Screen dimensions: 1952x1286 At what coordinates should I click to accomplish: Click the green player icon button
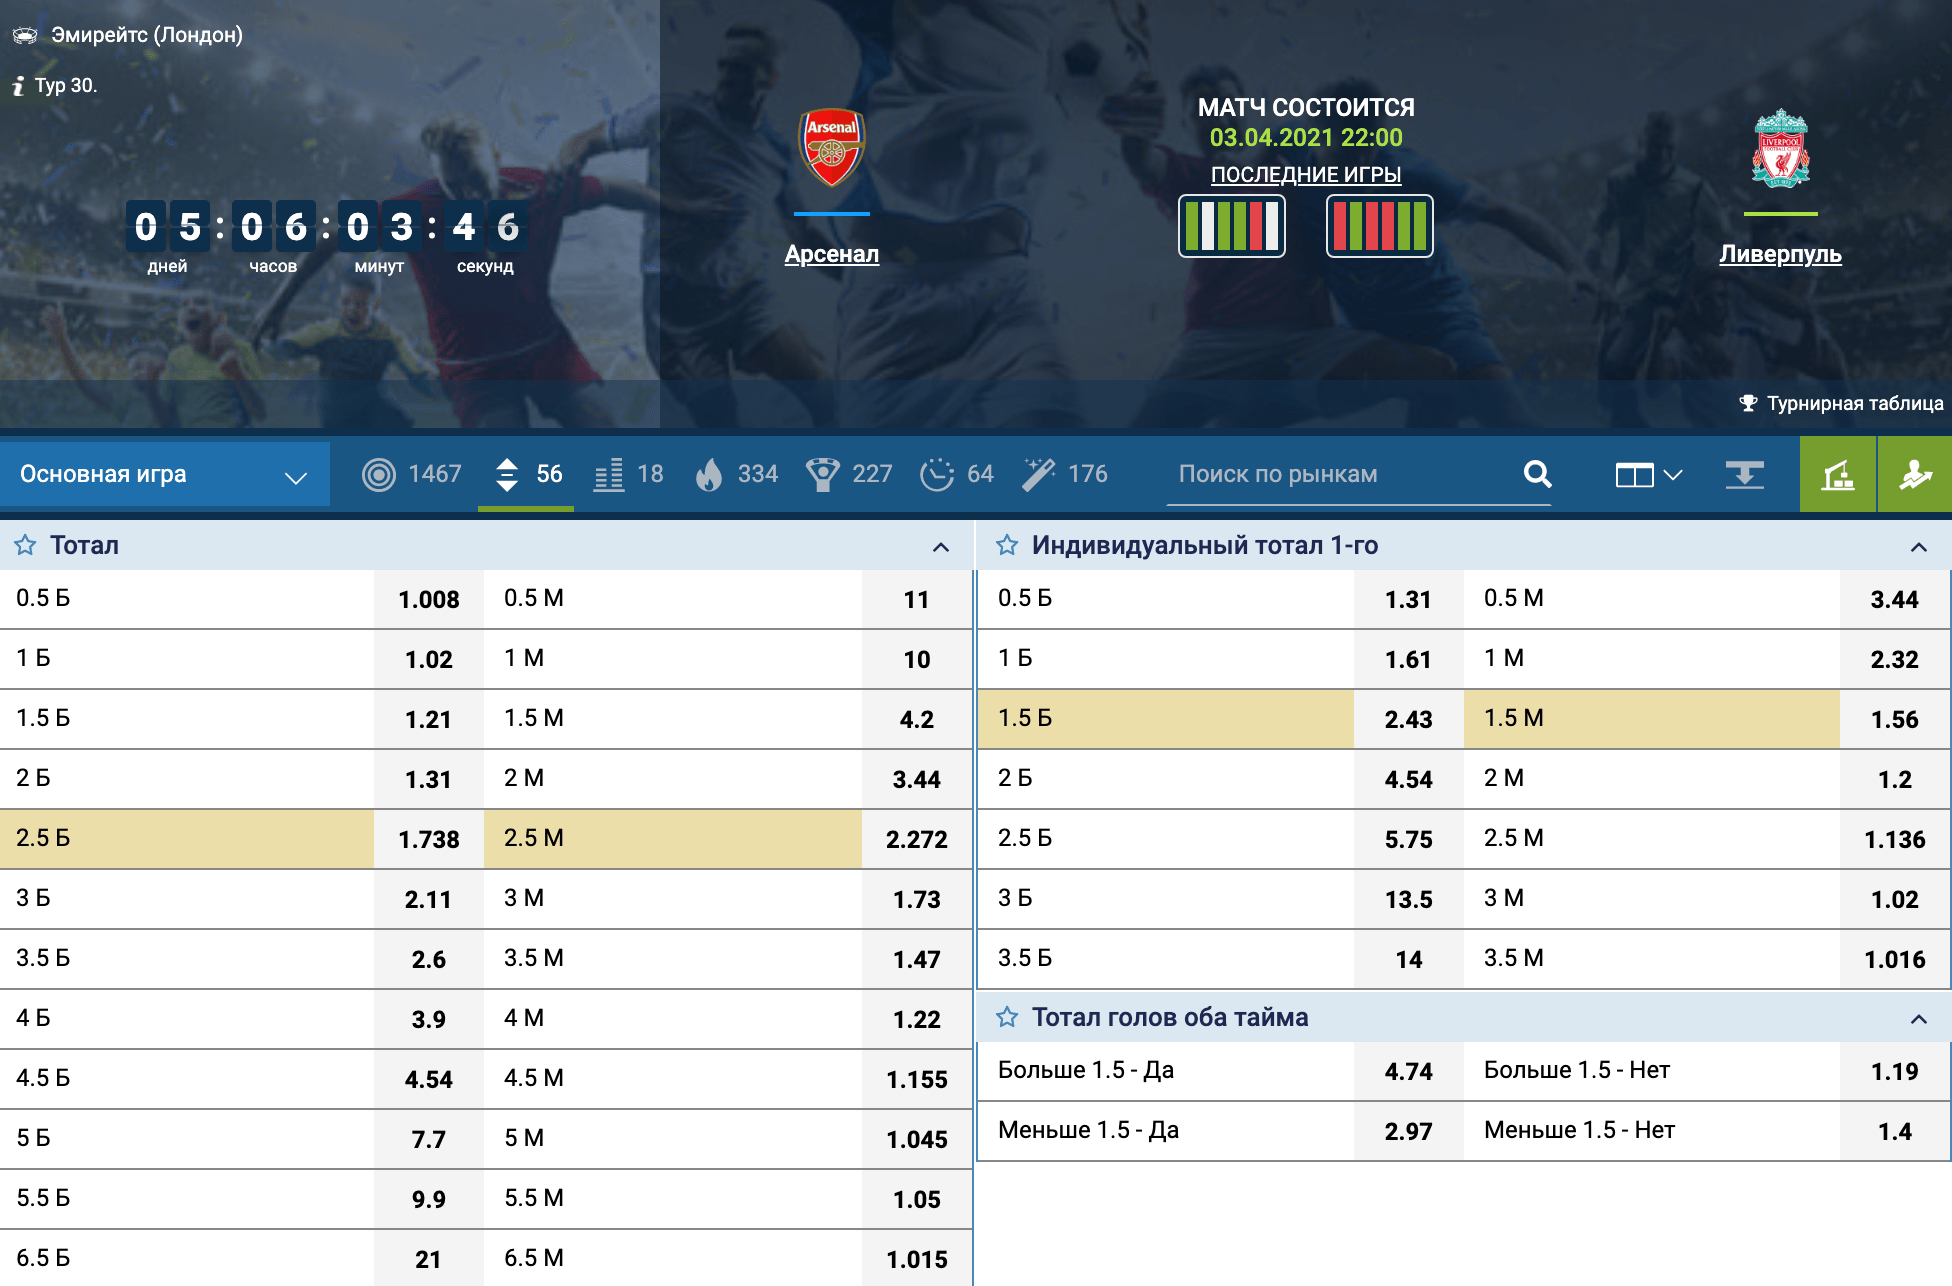(1915, 474)
